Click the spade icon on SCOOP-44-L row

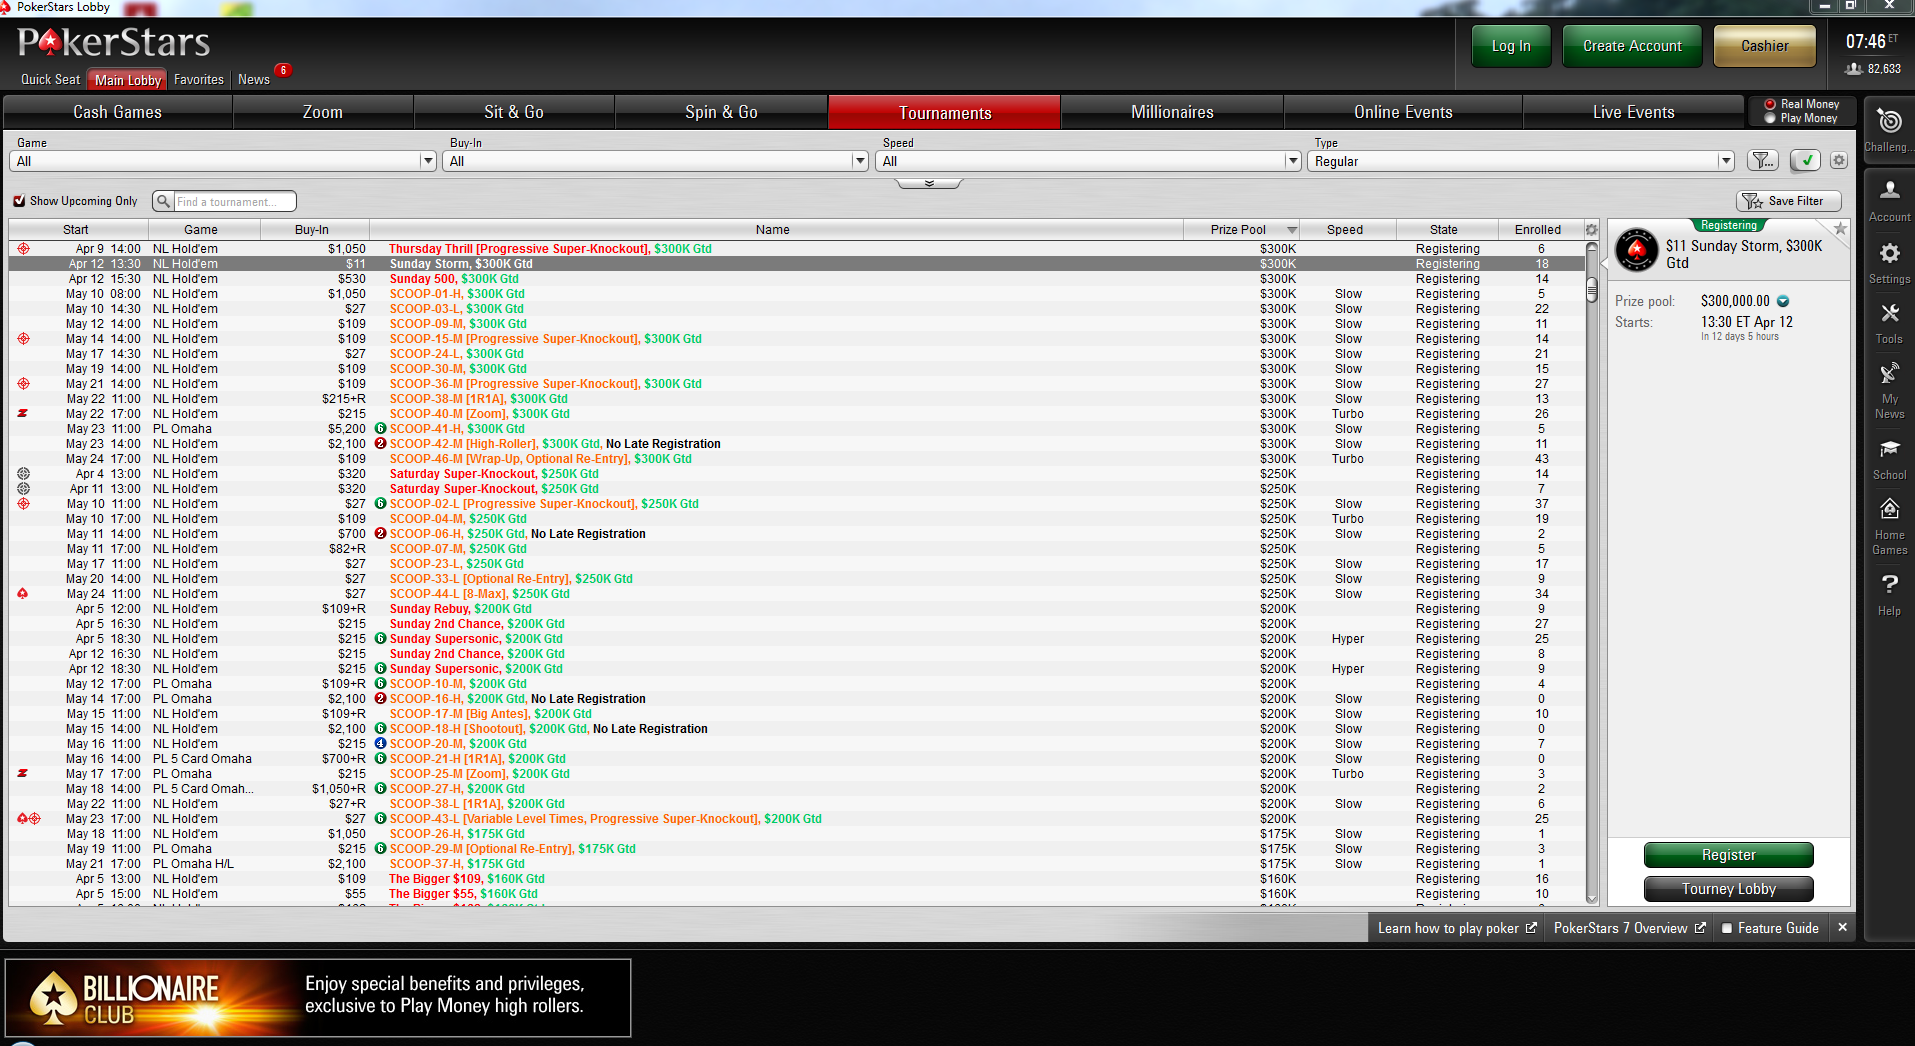click(x=23, y=593)
